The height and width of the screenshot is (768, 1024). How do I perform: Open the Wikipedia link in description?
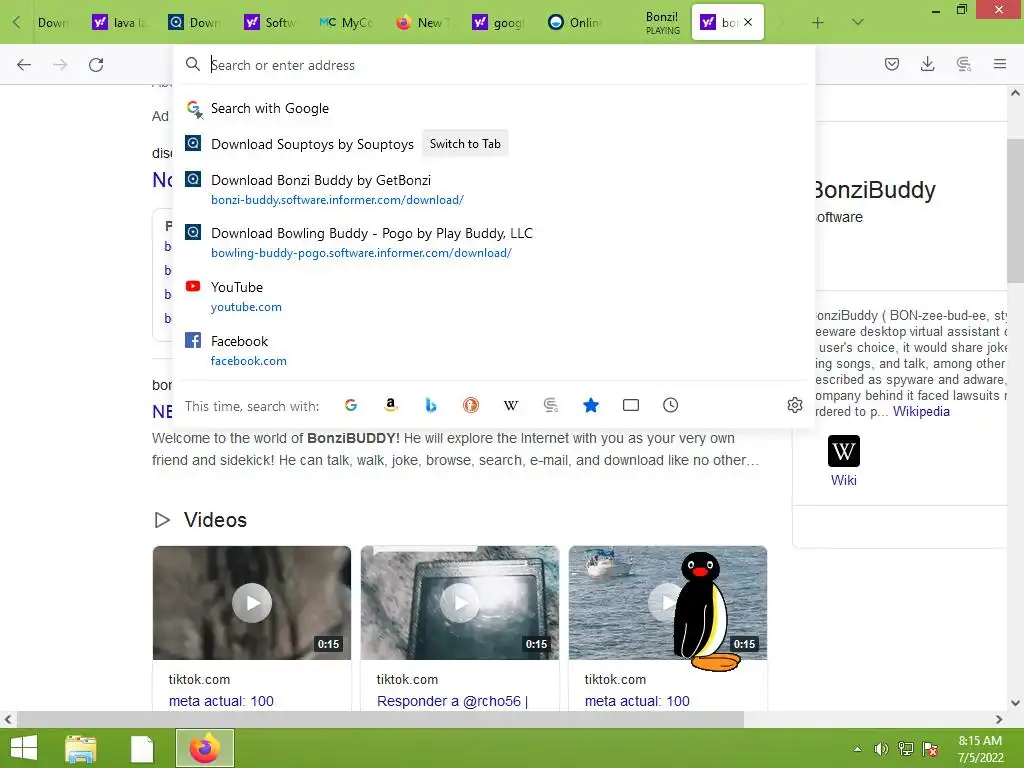[921, 411]
